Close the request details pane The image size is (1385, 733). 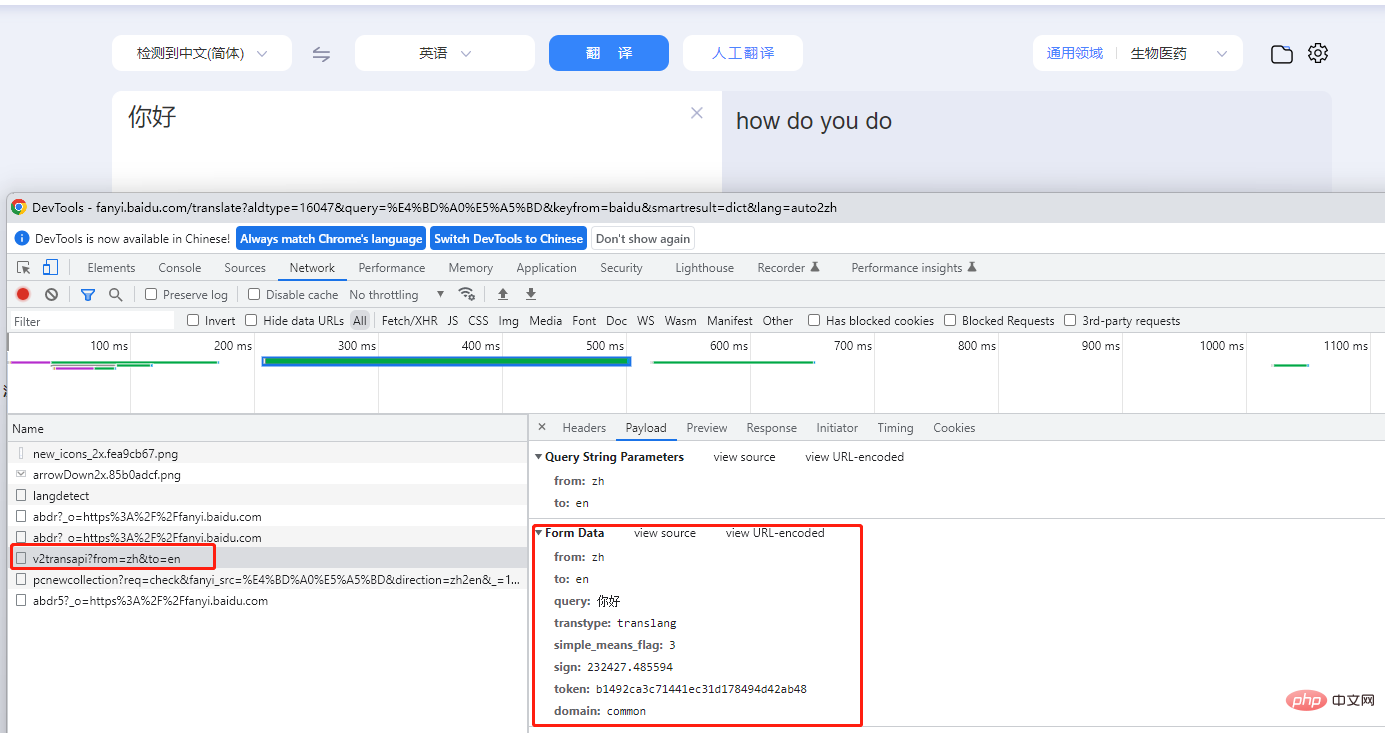(x=542, y=427)
